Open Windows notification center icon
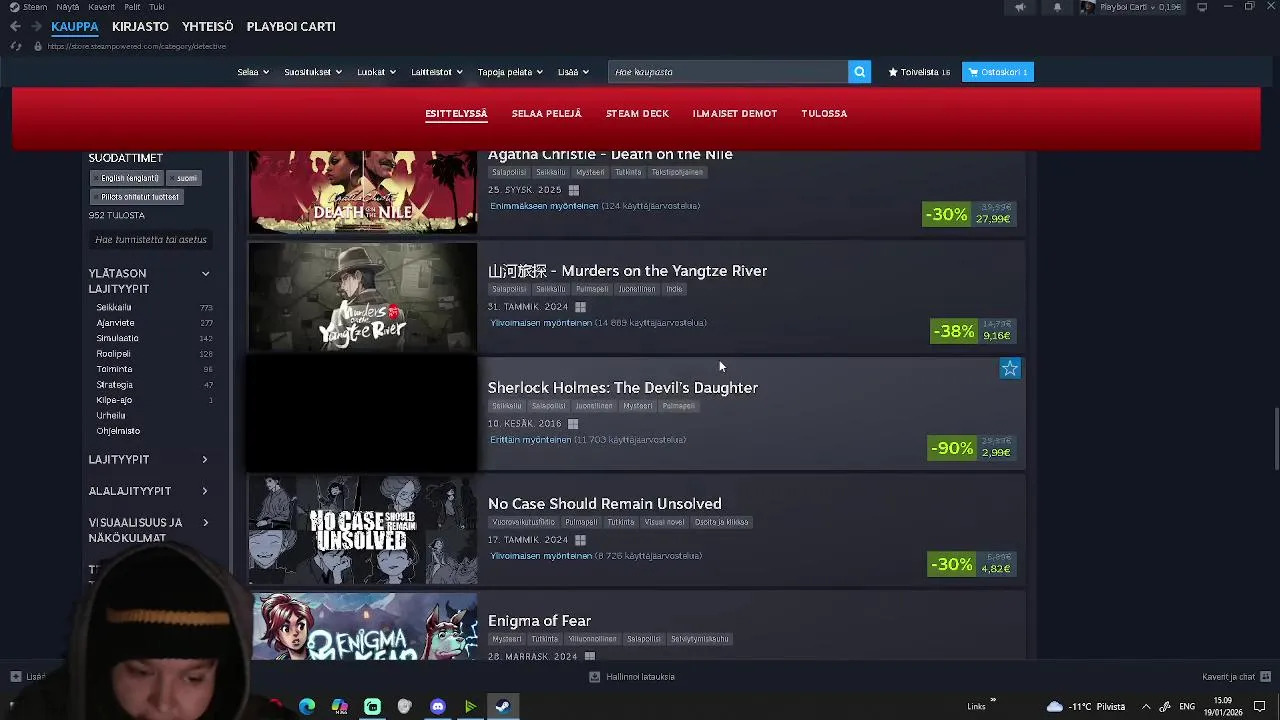This screenshot has width=1280, height=720. (1260, 707)
